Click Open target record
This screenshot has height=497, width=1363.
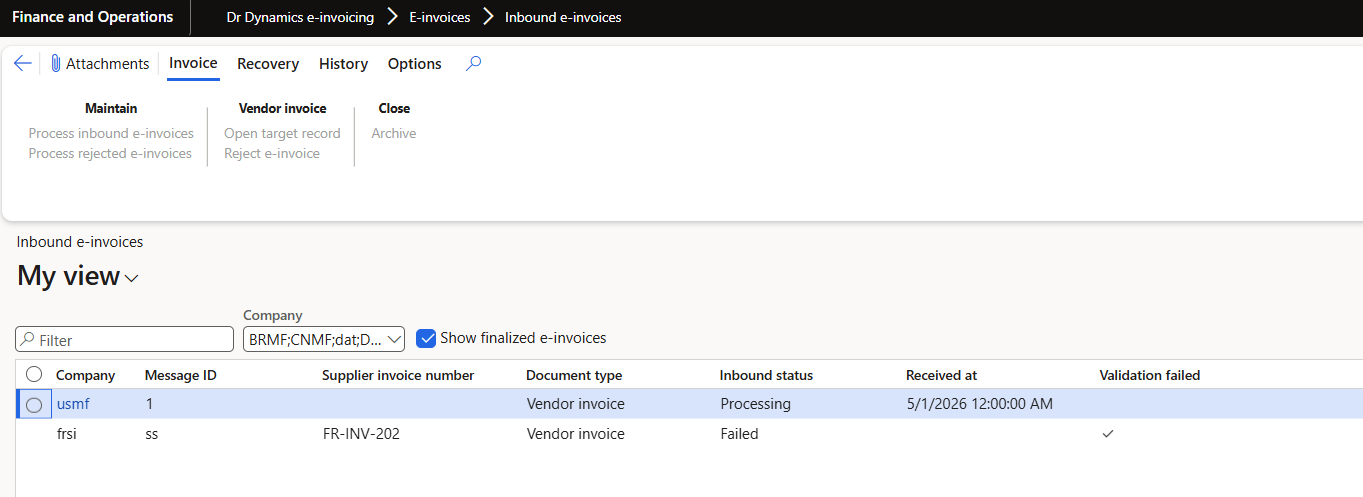pos(282,133)
